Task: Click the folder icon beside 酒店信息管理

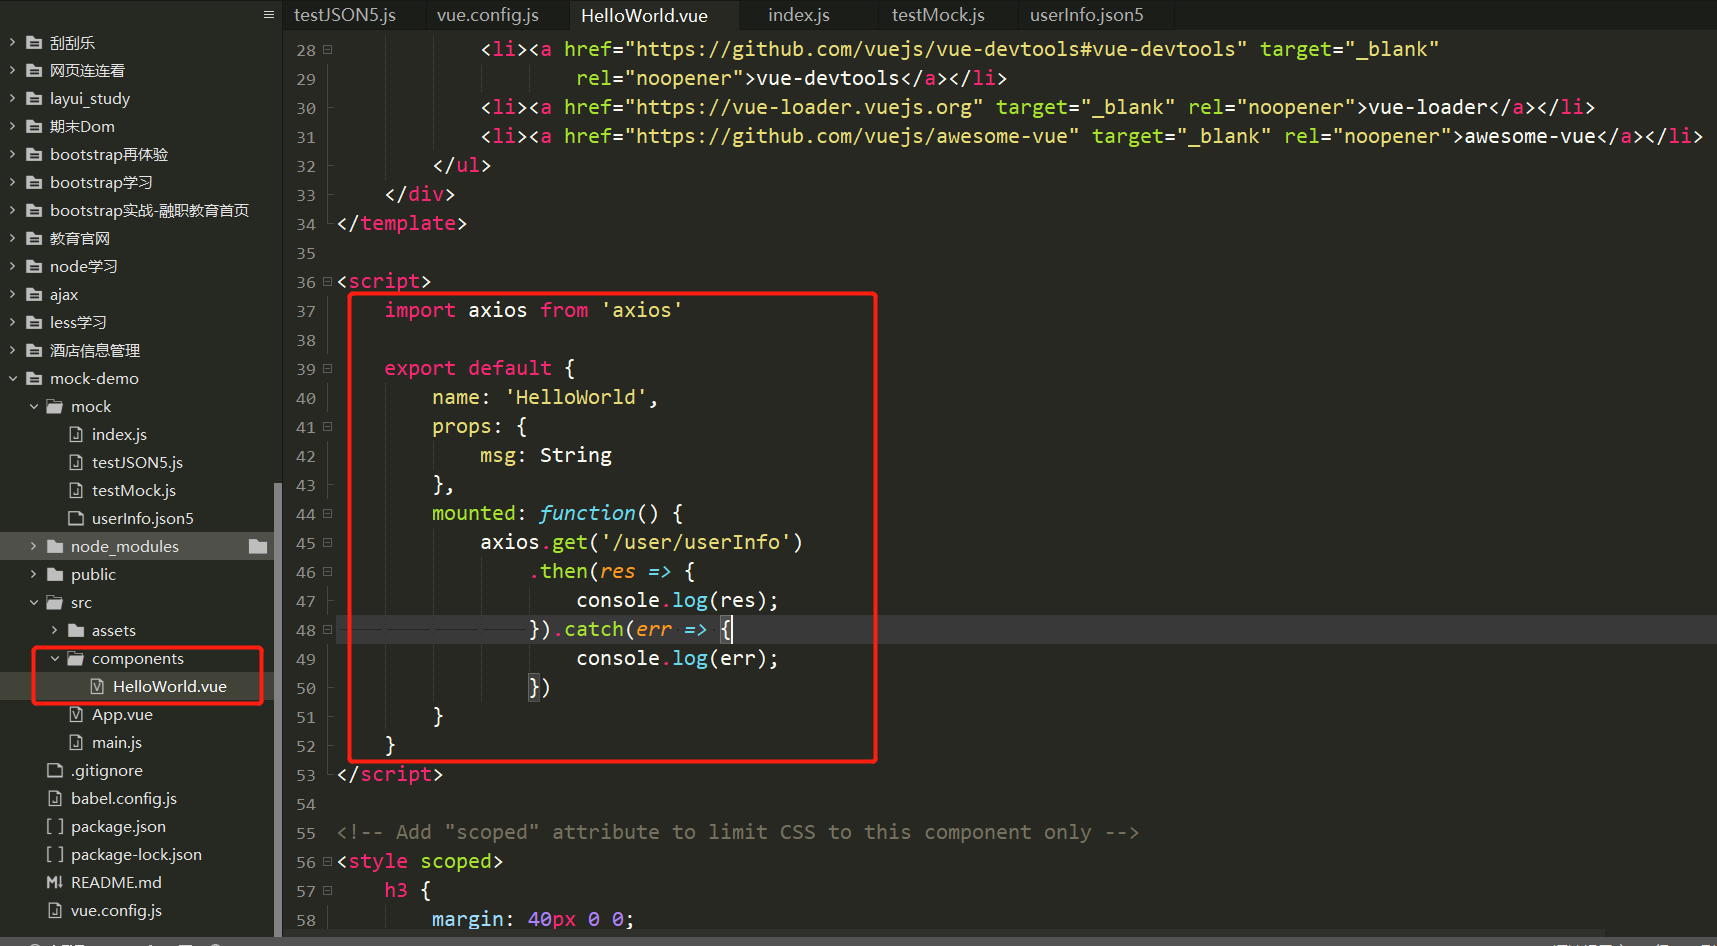Action: pos(34,351)
